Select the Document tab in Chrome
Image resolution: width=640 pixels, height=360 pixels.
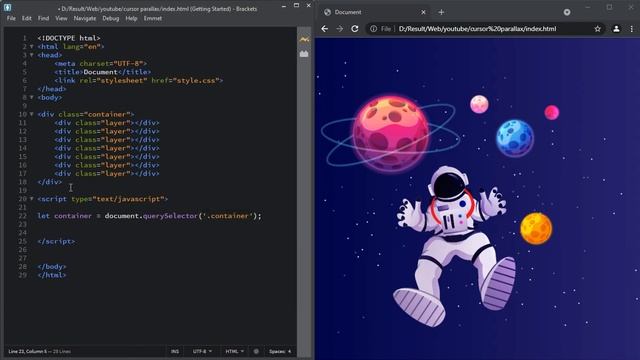tap(376, 12)
